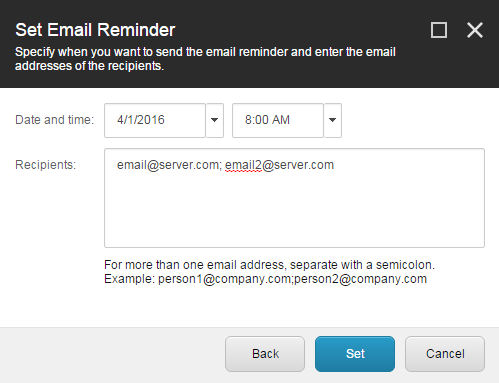Click the 'Set Email Reminder' title text
Screen dimensions: 499x383
(95, 30)
